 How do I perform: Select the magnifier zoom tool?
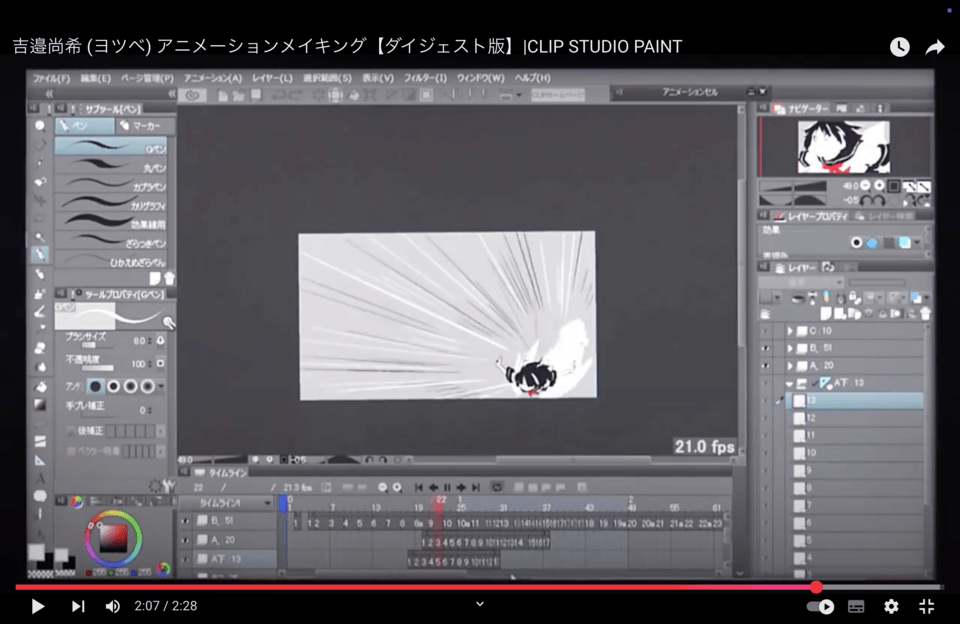point(40,126)
